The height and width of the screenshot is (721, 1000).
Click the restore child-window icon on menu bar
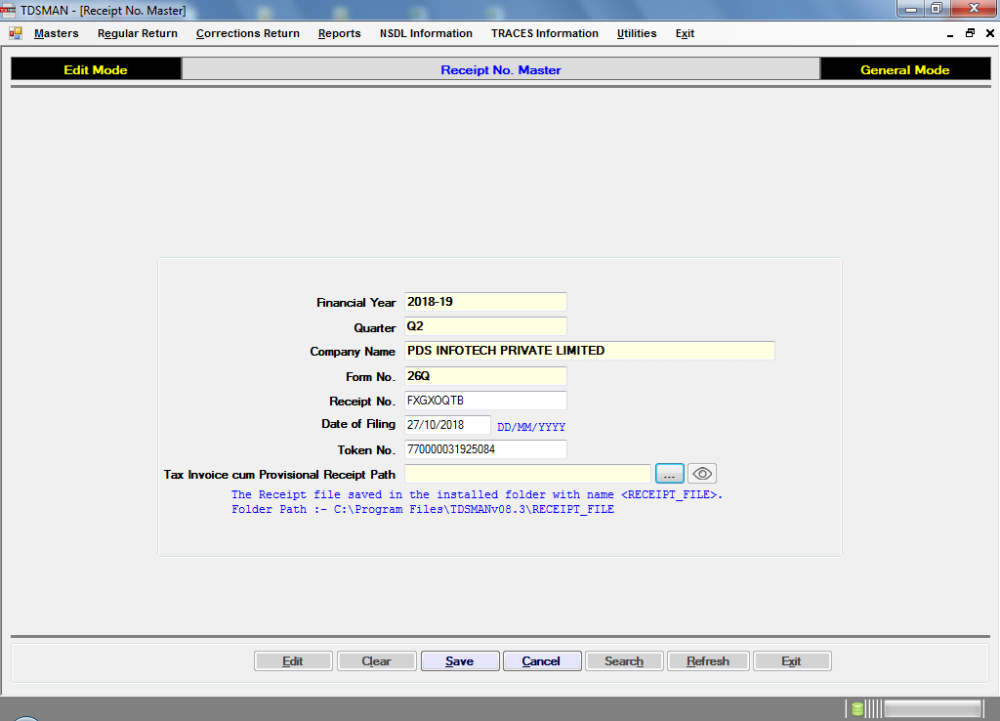point(969,33)
